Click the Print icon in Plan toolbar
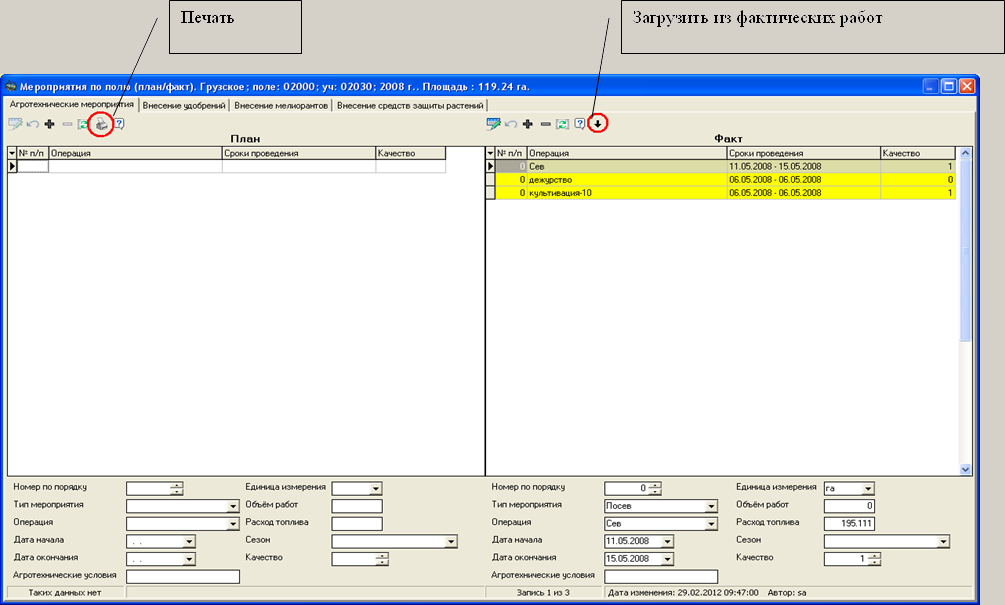The width and height of the screenshot is (1005, 605). tap(100, 124)
